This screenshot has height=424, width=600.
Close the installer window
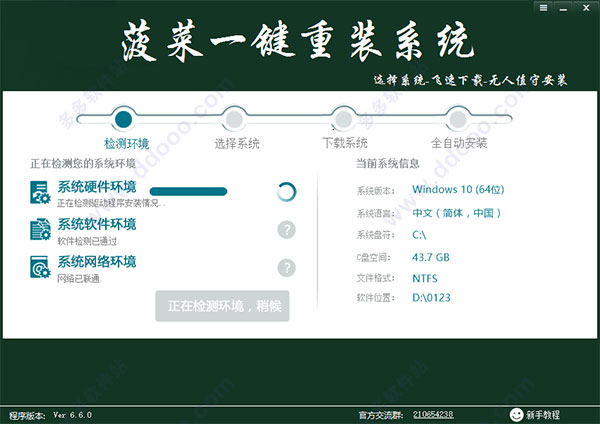(586, 8)
